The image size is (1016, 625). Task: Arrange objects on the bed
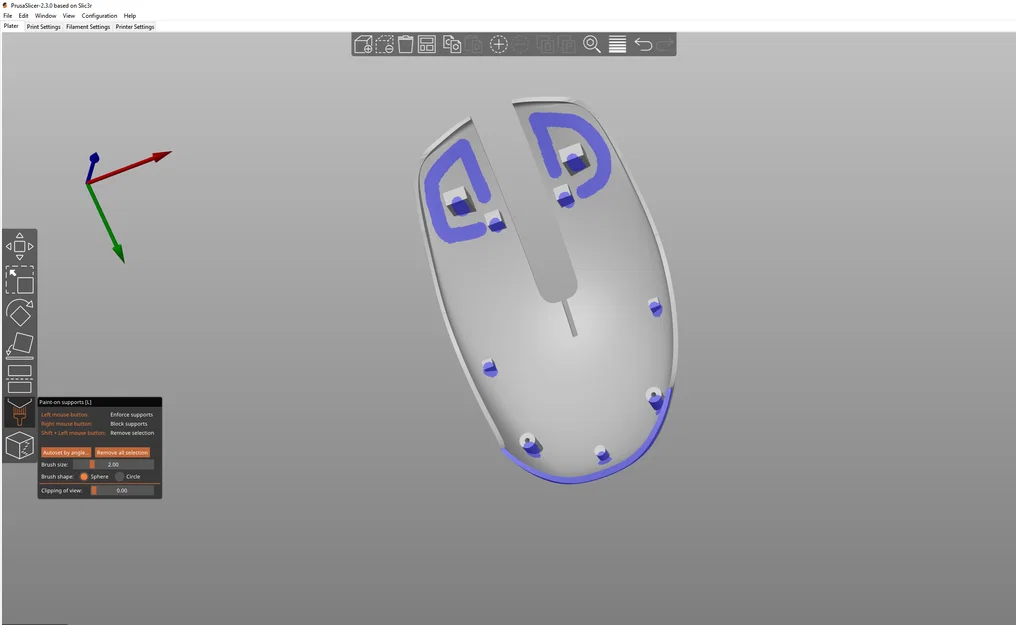(x=425, y=44)
